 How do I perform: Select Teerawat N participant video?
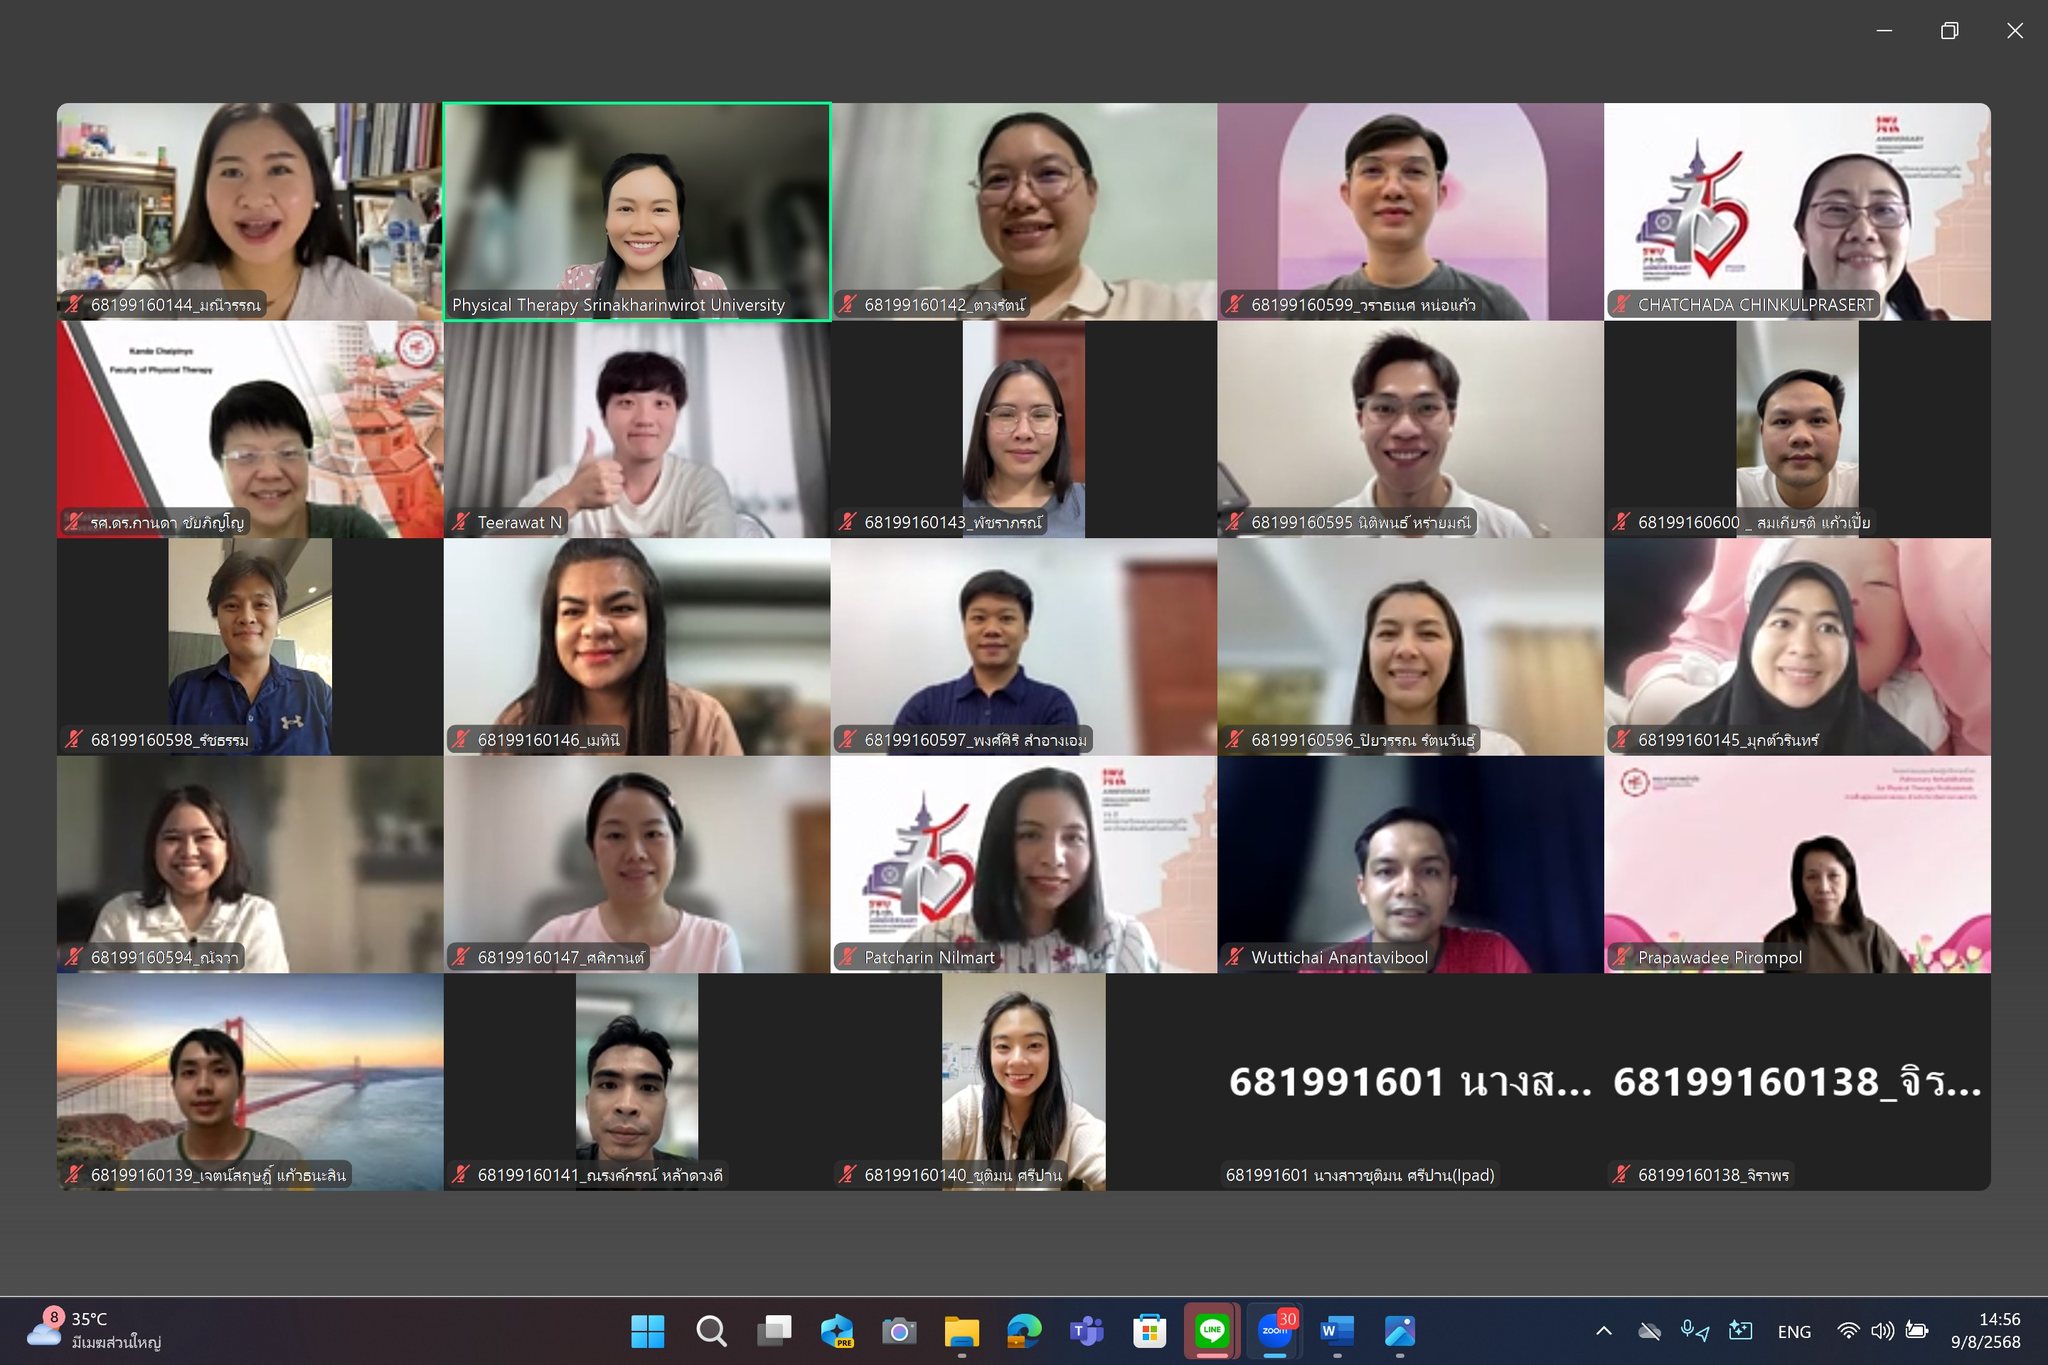[637, 429]
